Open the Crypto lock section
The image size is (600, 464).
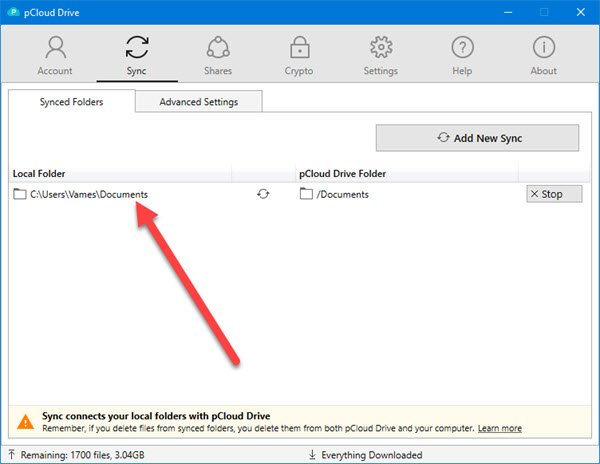coord(299,55)
